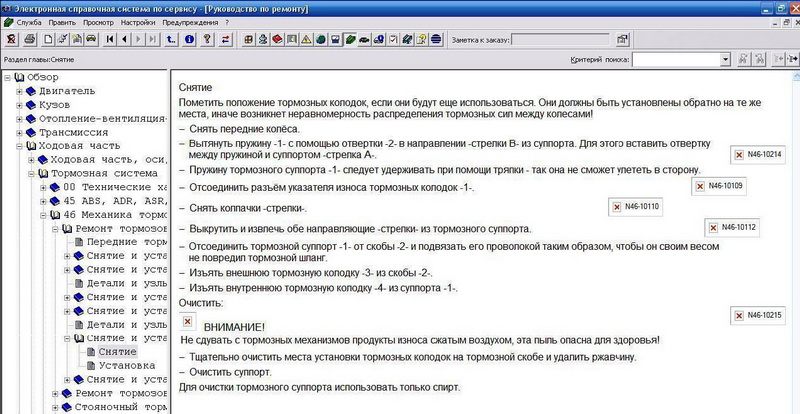Viewport: 800px width, 414px height.
Task: Click the pressed green book icon
Action: click(349, 39)
